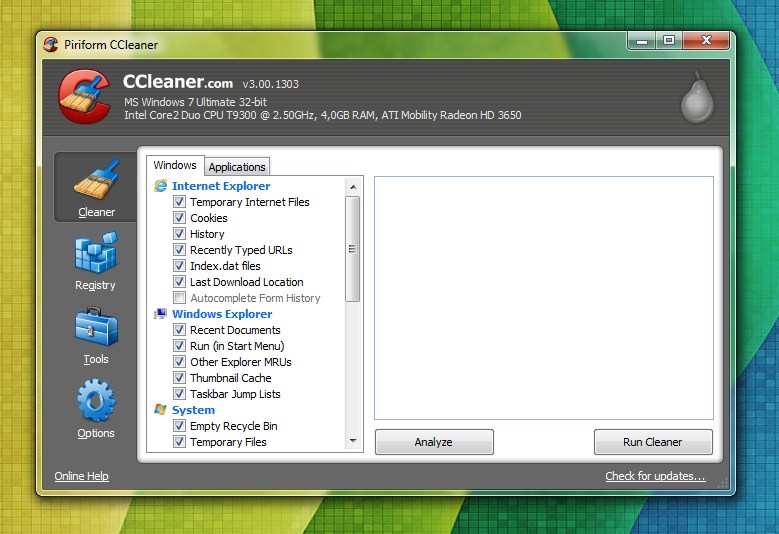Select the Internet Explorer heading
This screenshot has height=534, width=779.
pyautogui.click(x=221, y=186)
